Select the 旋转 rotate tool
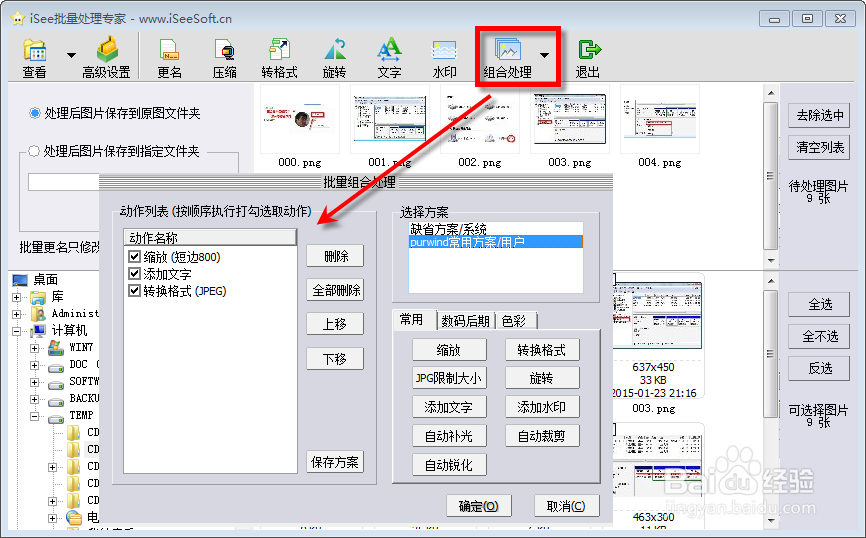This screenshot has width=866, height=538. (x=334, y=58)
